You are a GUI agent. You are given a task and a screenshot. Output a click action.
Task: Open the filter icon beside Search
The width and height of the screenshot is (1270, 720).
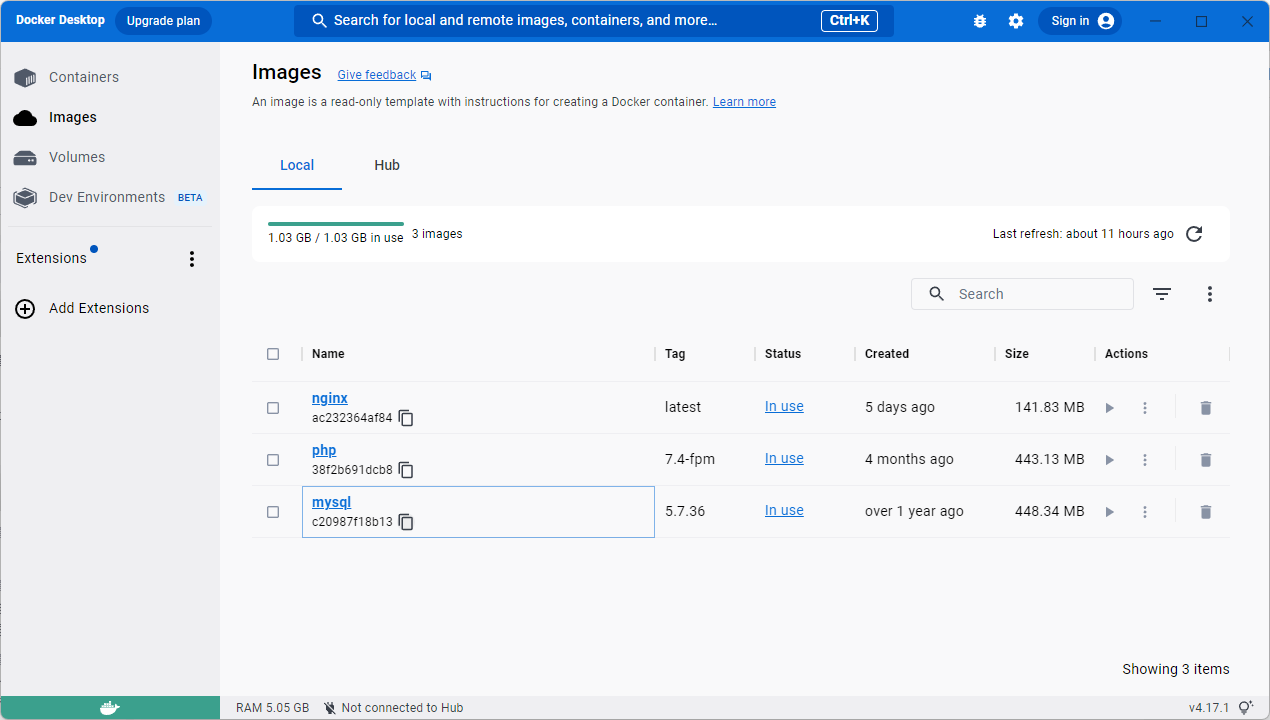pos(1161,294)
